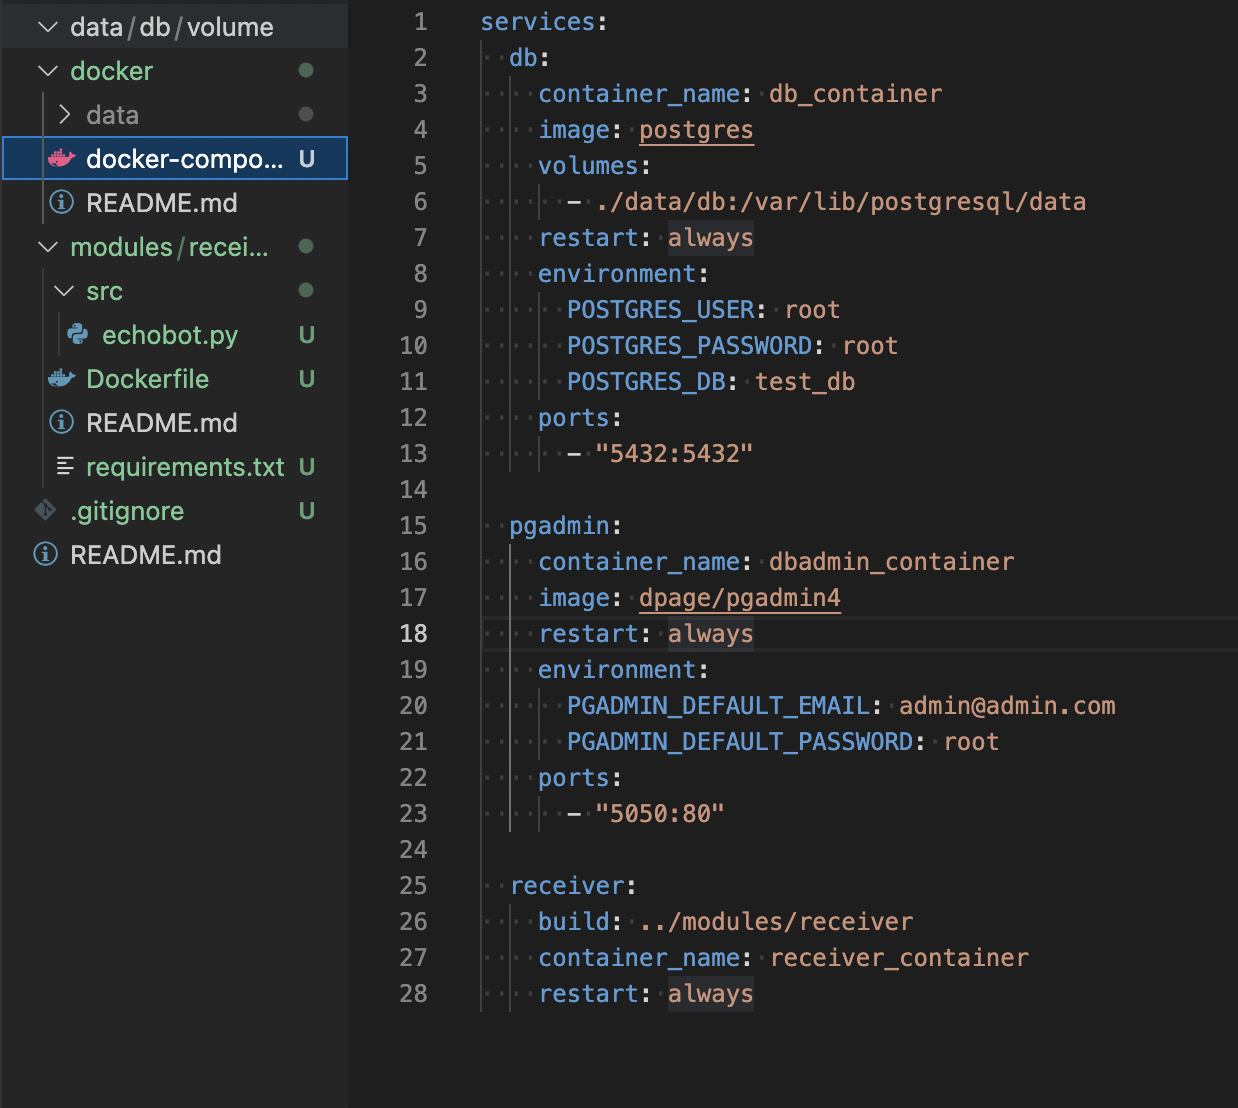Open requirements.txt from the explorer
The width and height of the screenshot is (1238, 1108).
(185, 467)
